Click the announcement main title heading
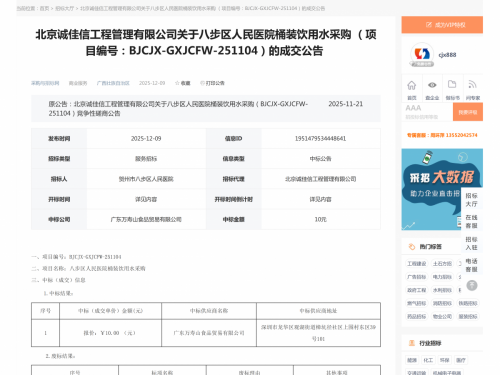Image resolution: width=500 pixels, height=375 pixels. (x=206, y=43)
